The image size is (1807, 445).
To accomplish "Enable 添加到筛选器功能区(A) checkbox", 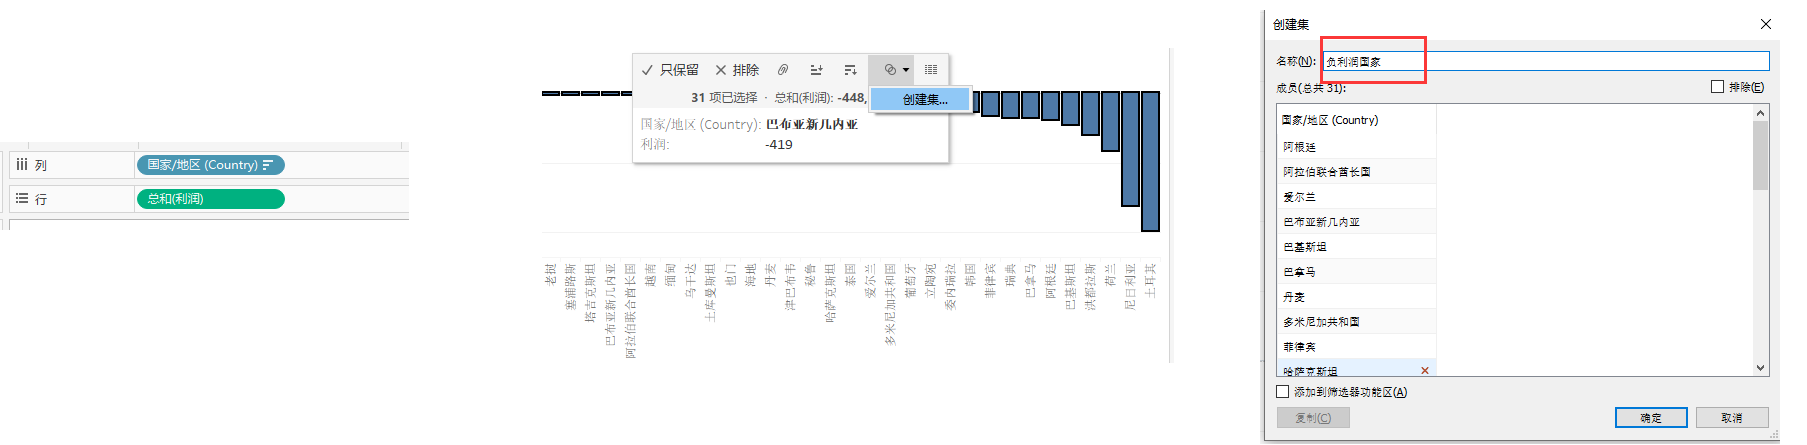I will click(1283, 392).
